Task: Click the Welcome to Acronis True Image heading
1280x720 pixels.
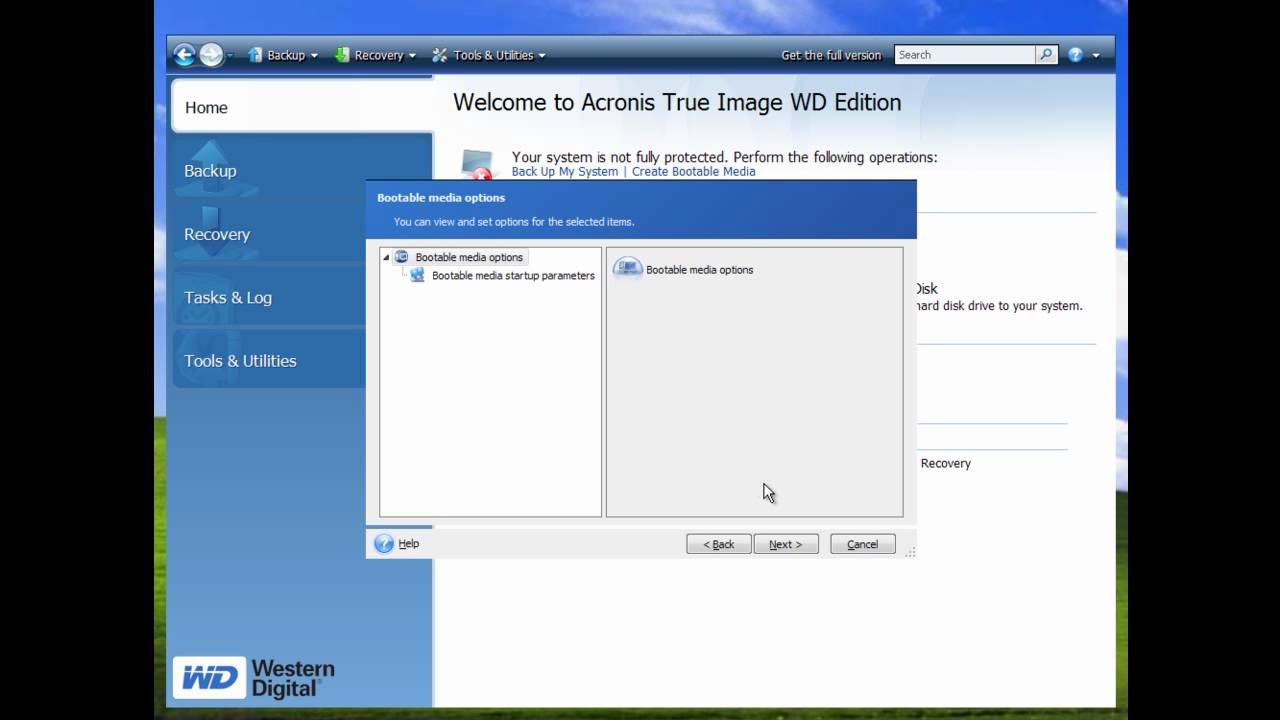Action: (x=677, y=102)
